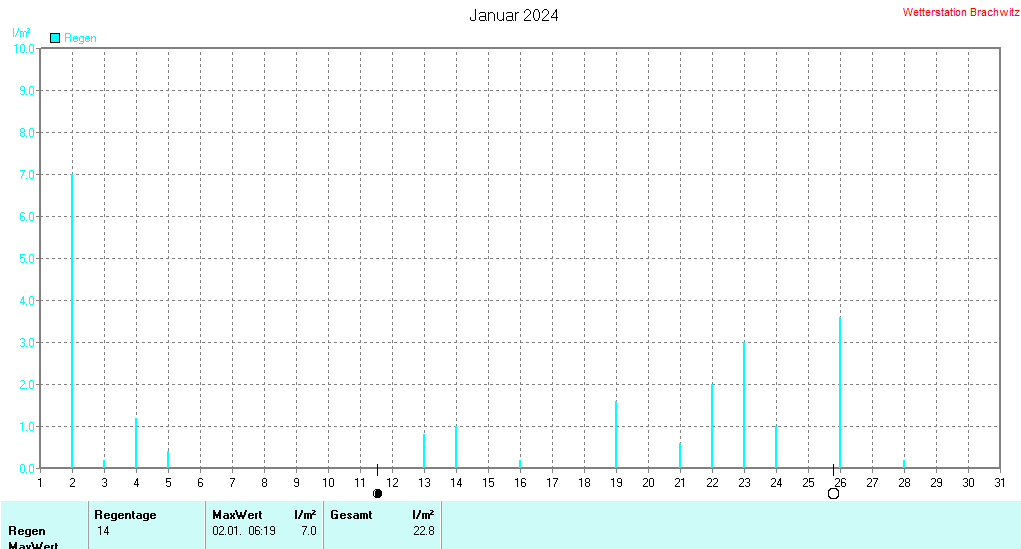This screenshot has width=1021, height=549.
Task: Click the 10.0 y-axis label
Action: click(x=24, y=49)
